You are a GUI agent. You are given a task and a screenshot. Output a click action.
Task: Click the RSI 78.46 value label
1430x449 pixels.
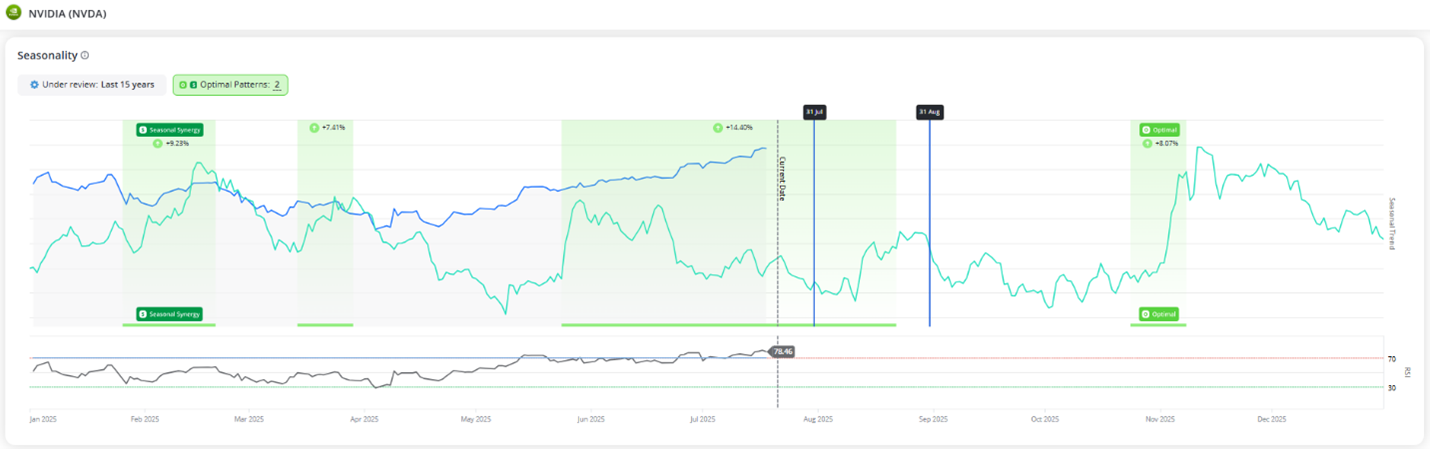(783, 352)
